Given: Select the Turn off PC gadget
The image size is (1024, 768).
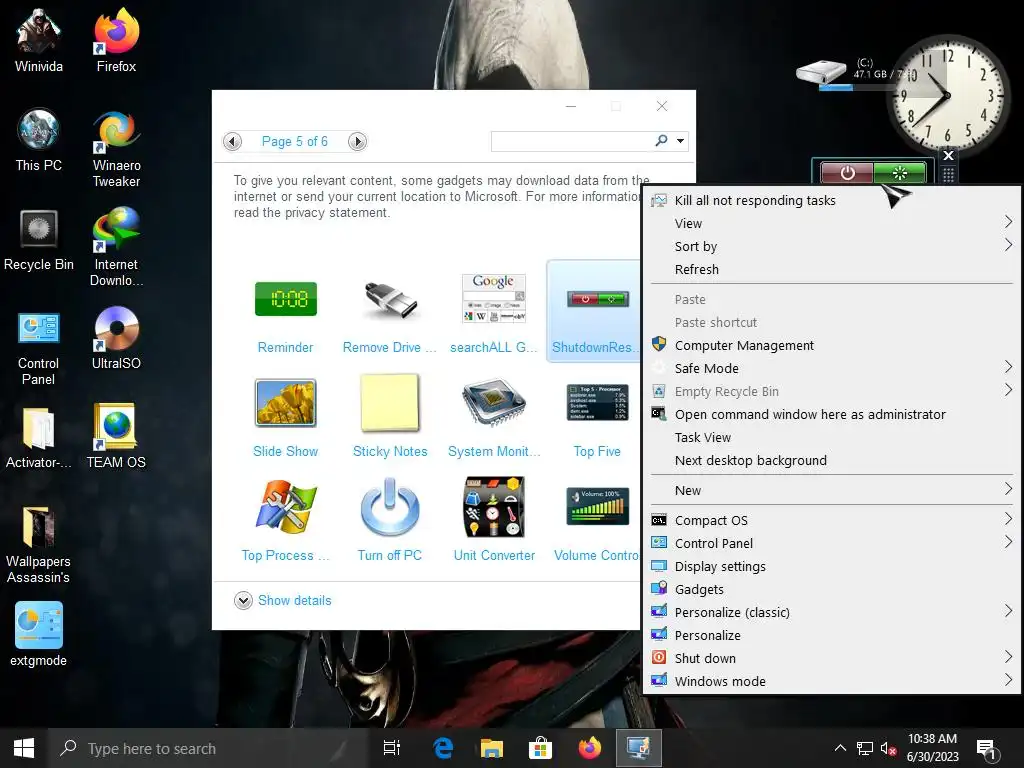Looking at the screenshot, I should pos(390,521).
